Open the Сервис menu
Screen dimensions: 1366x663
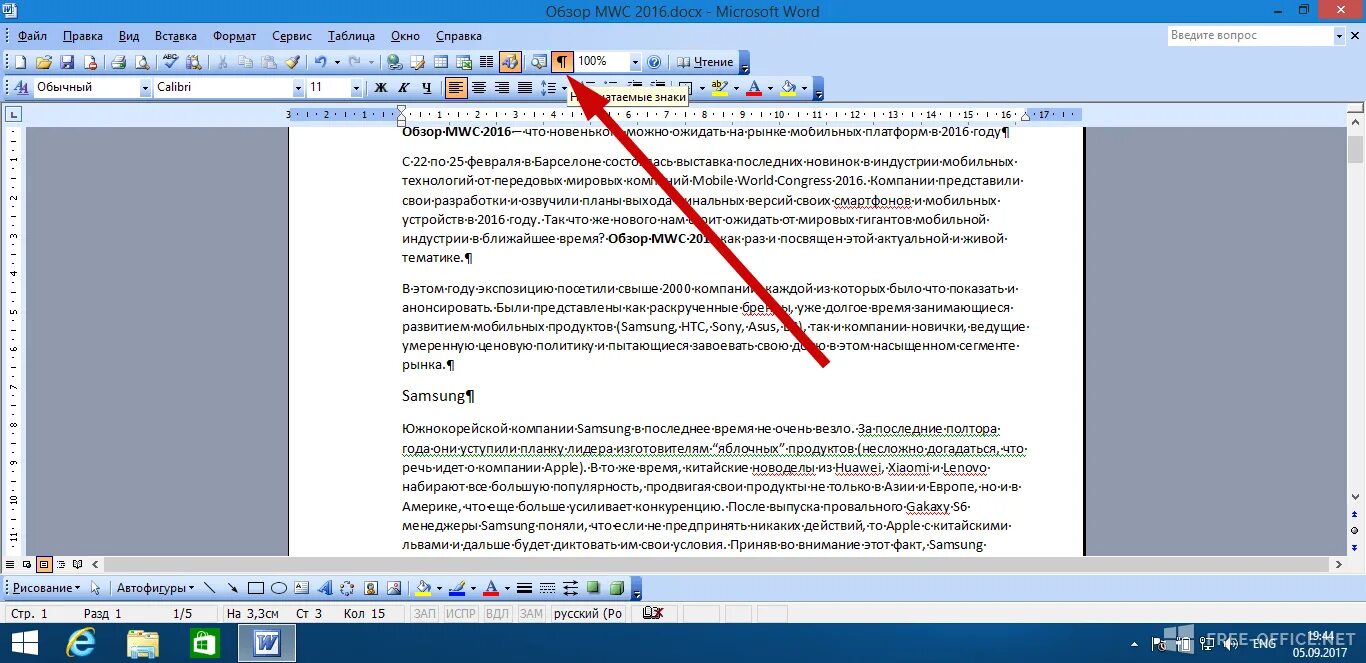pos(292,36)
